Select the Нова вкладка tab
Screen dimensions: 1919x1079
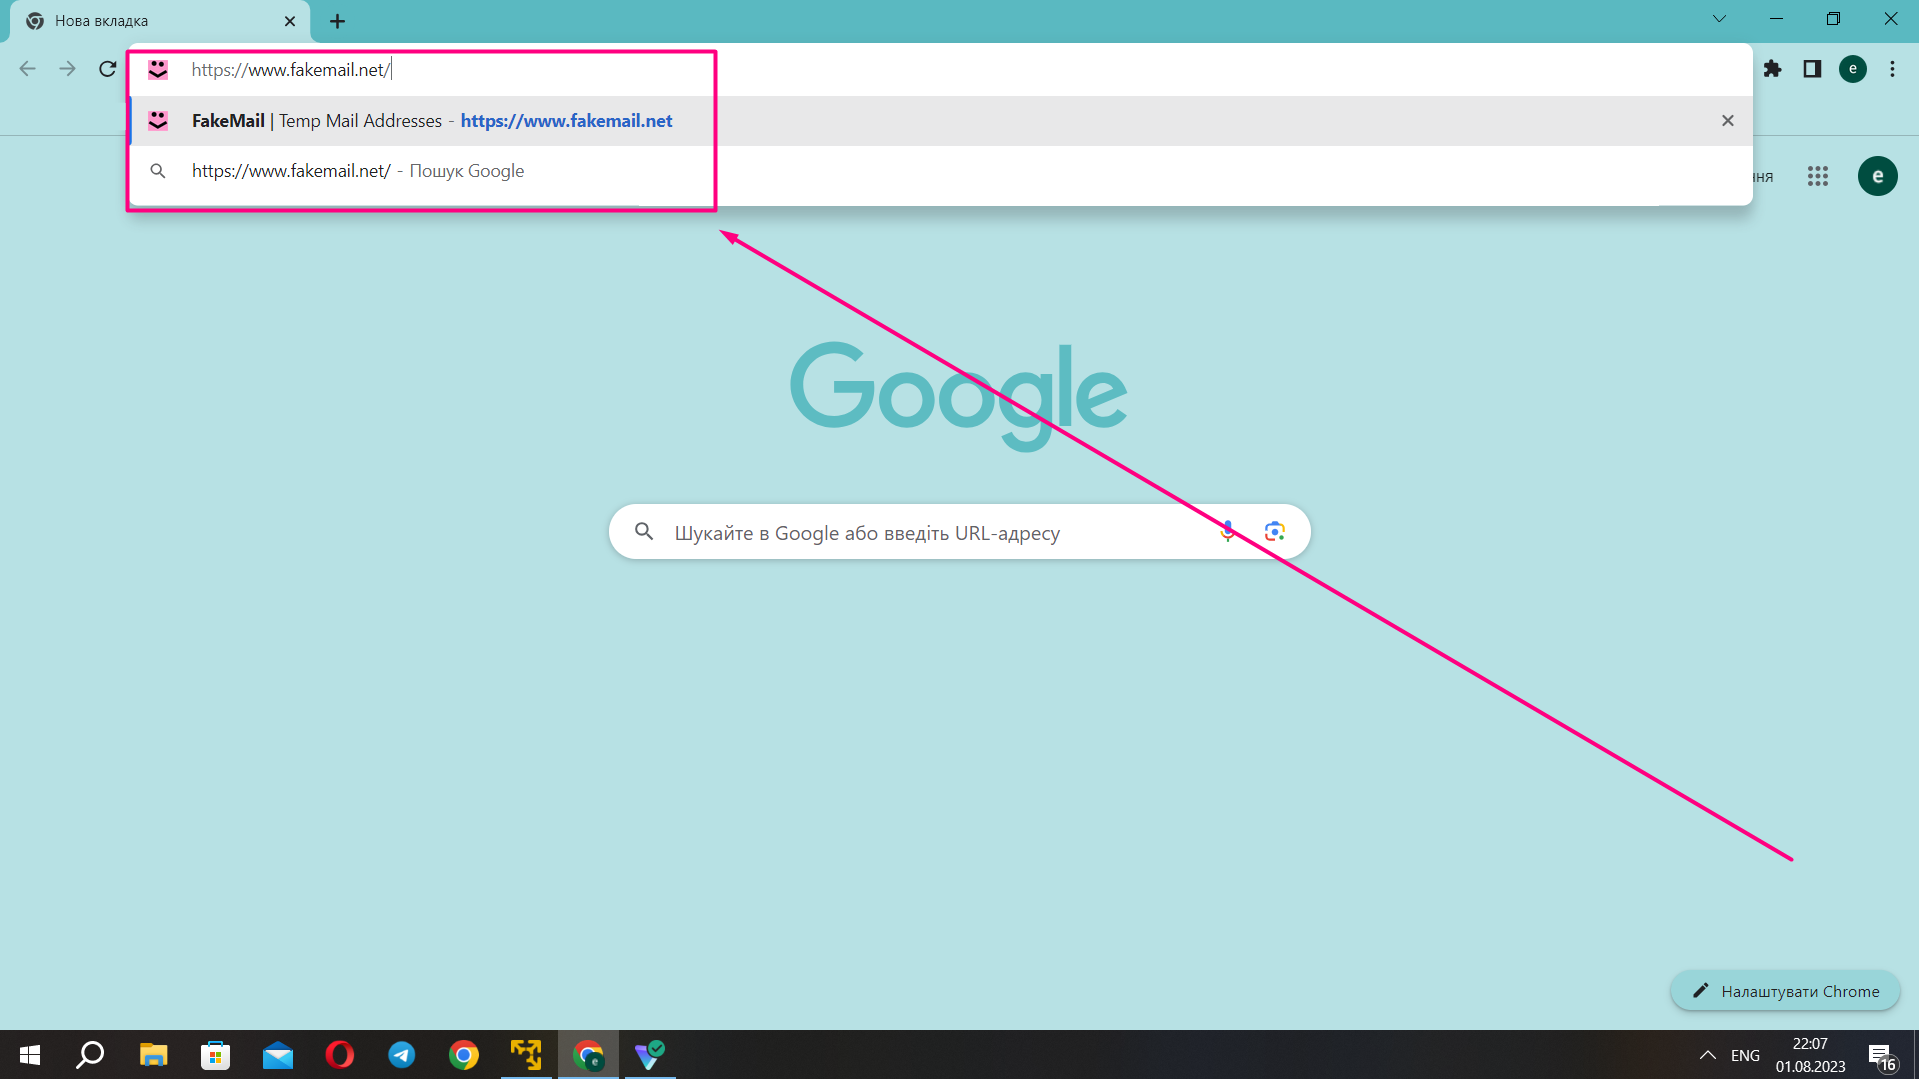(160, 21)
